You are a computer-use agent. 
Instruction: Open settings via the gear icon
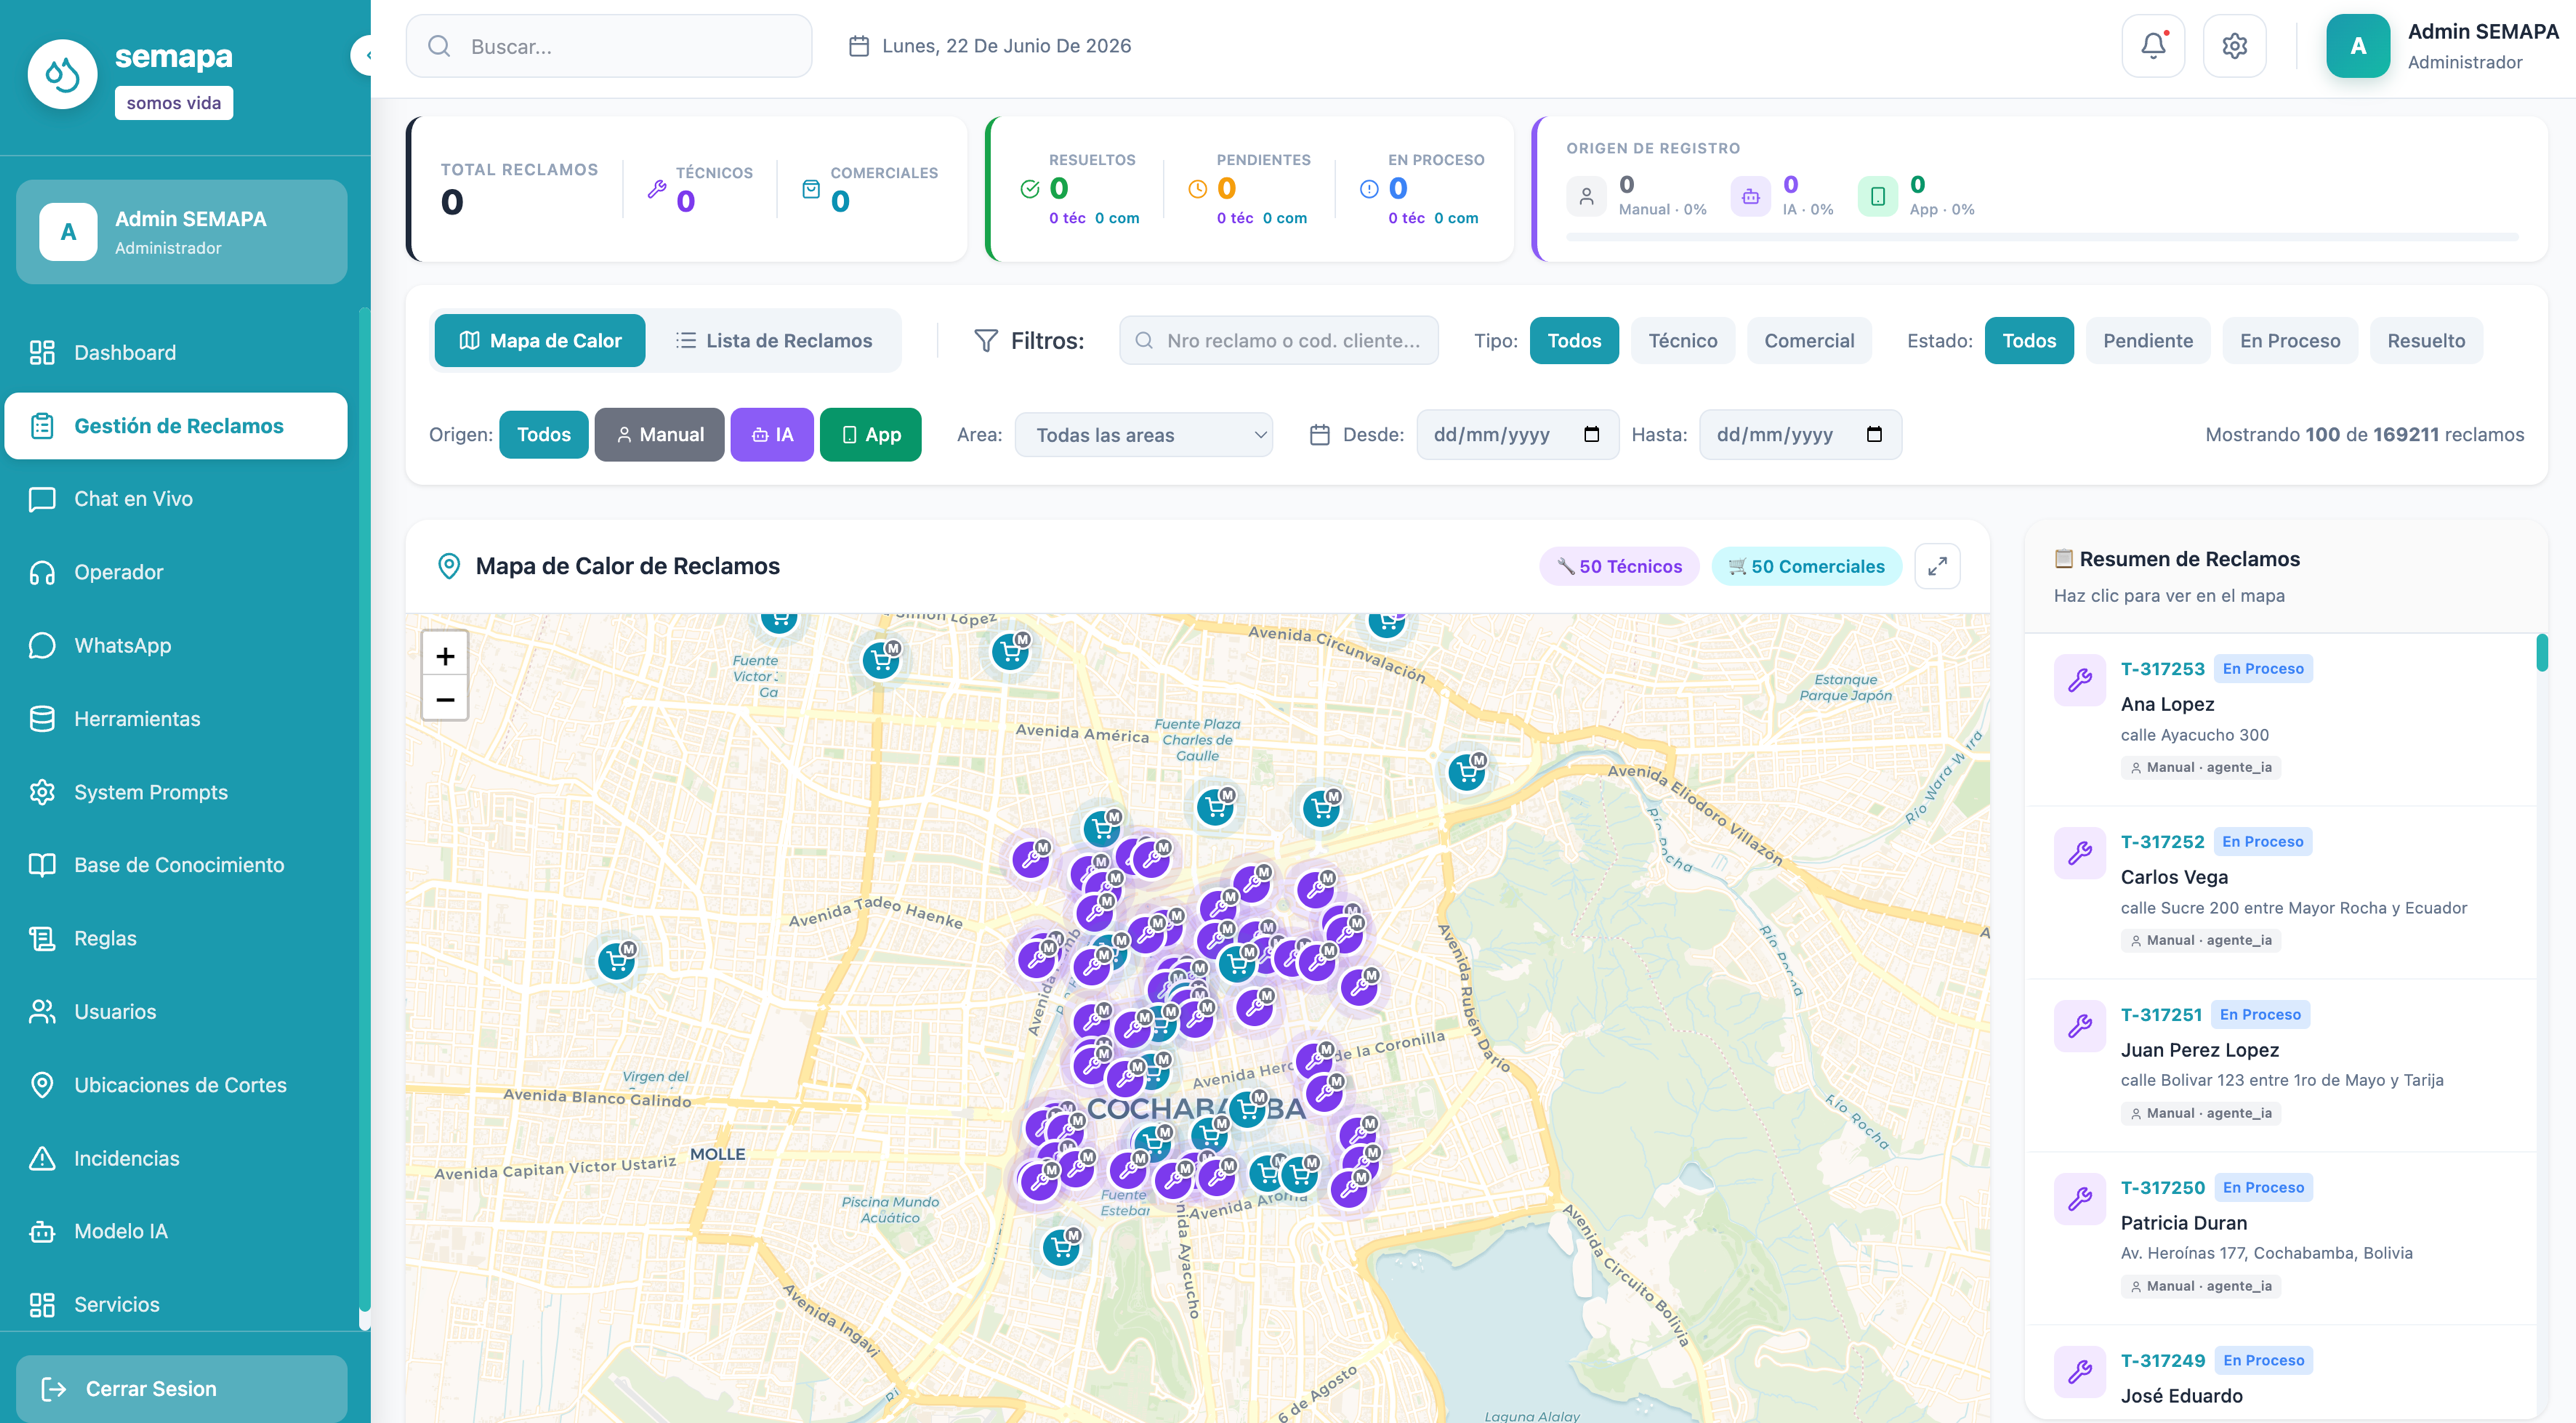point(2234,46)
